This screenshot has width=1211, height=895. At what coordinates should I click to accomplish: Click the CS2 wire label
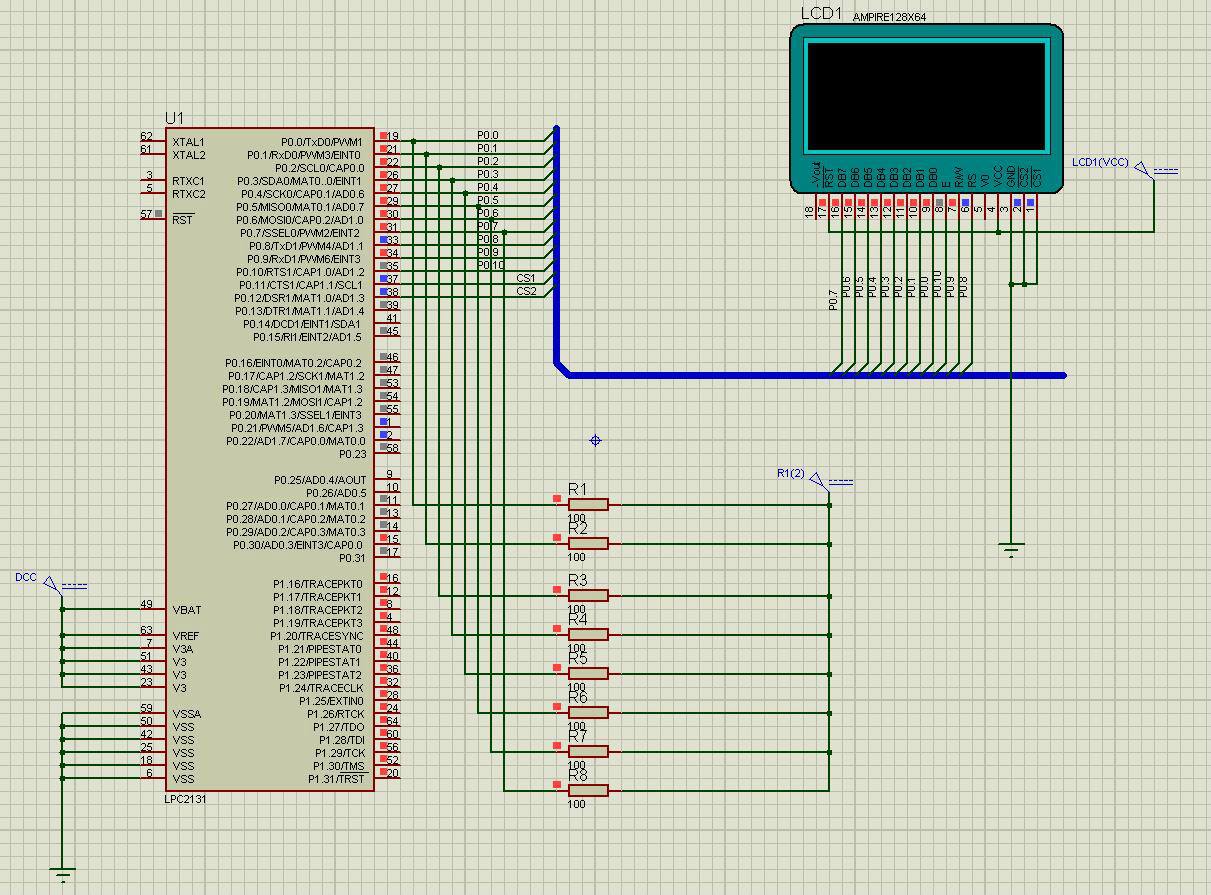tap(526, 291)
